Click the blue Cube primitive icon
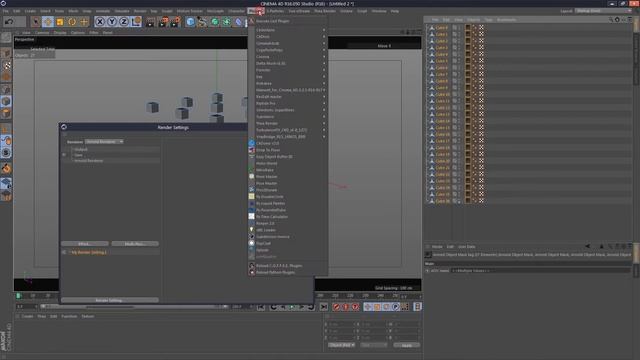The image size is (640, 360). coord(190,22)
